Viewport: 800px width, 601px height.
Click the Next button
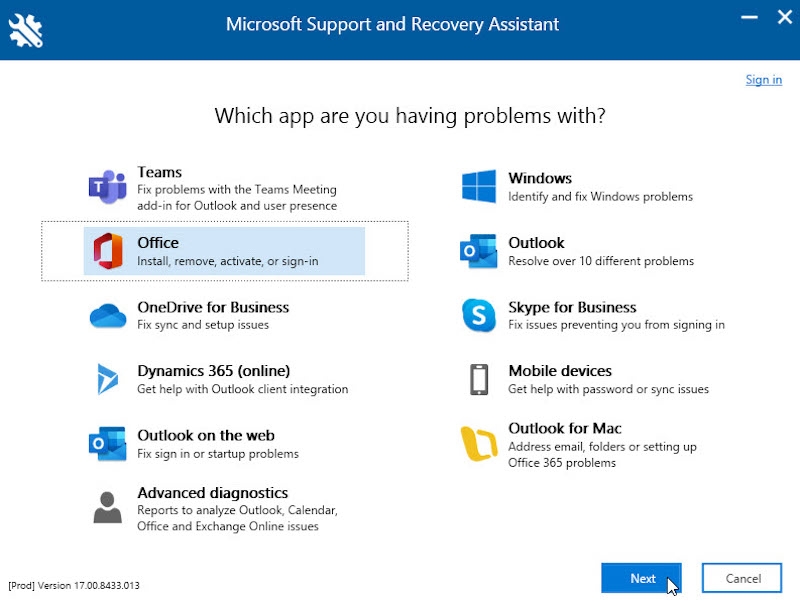641,578
